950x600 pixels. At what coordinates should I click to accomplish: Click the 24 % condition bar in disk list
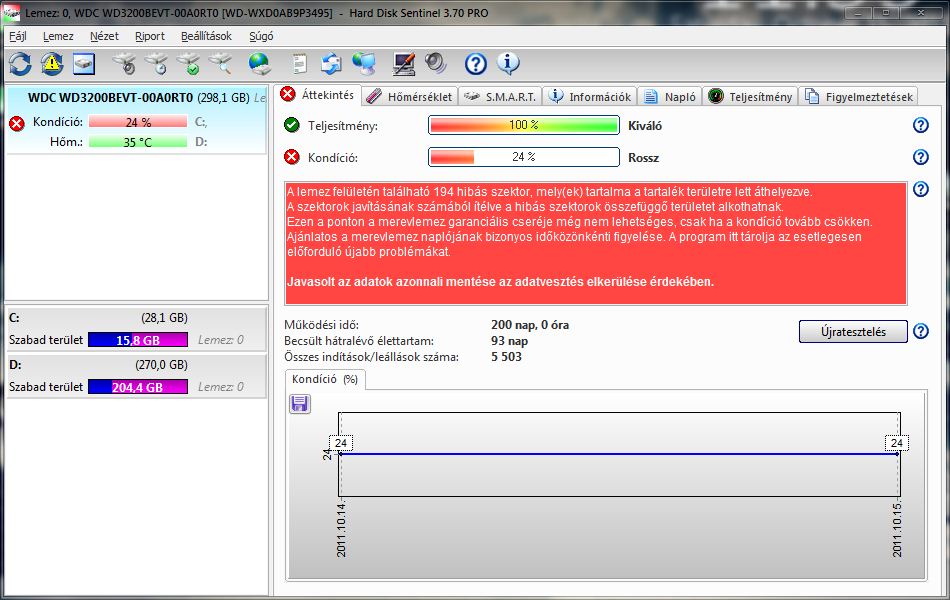[x=138, y=122]
